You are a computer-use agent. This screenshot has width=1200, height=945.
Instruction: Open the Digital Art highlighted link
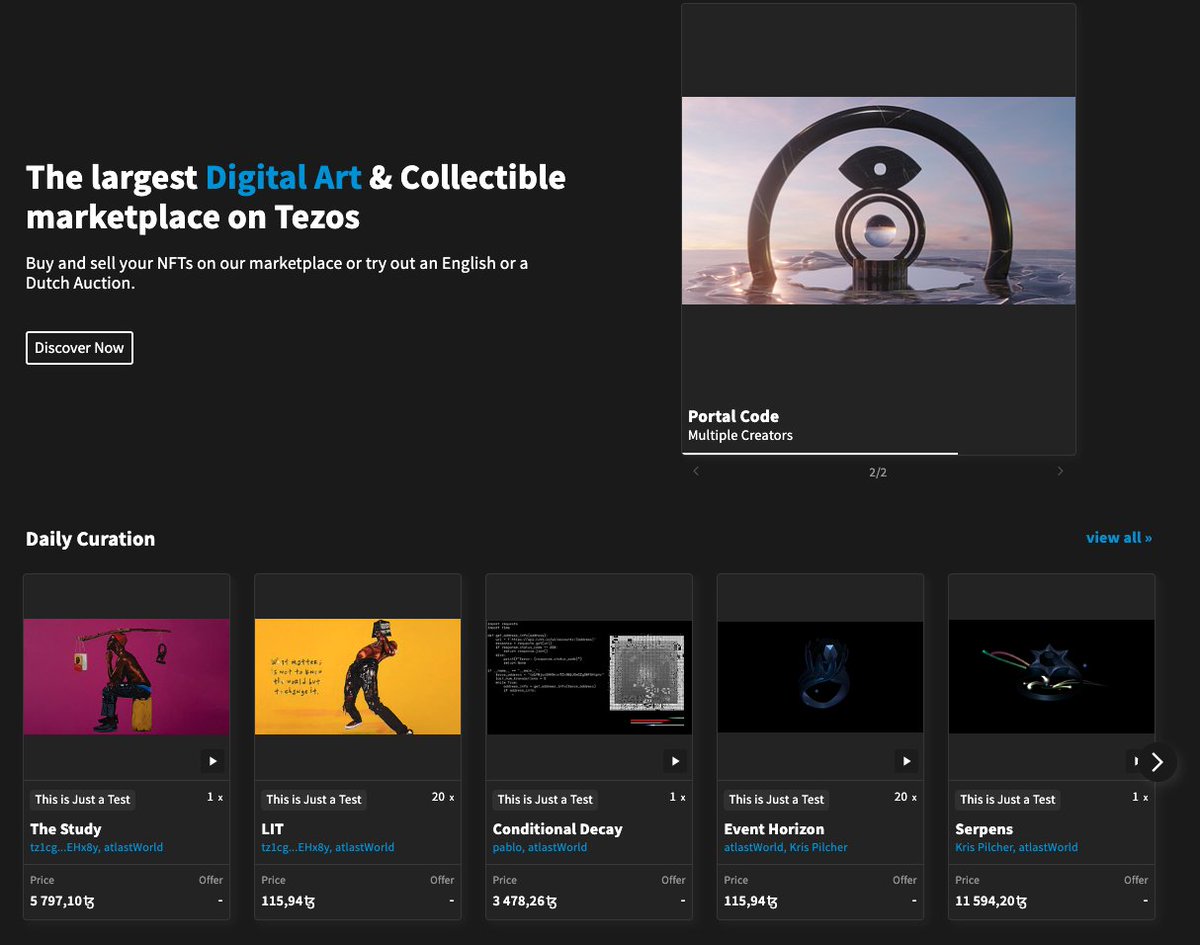pyautogui.click(x=283, y=178)
